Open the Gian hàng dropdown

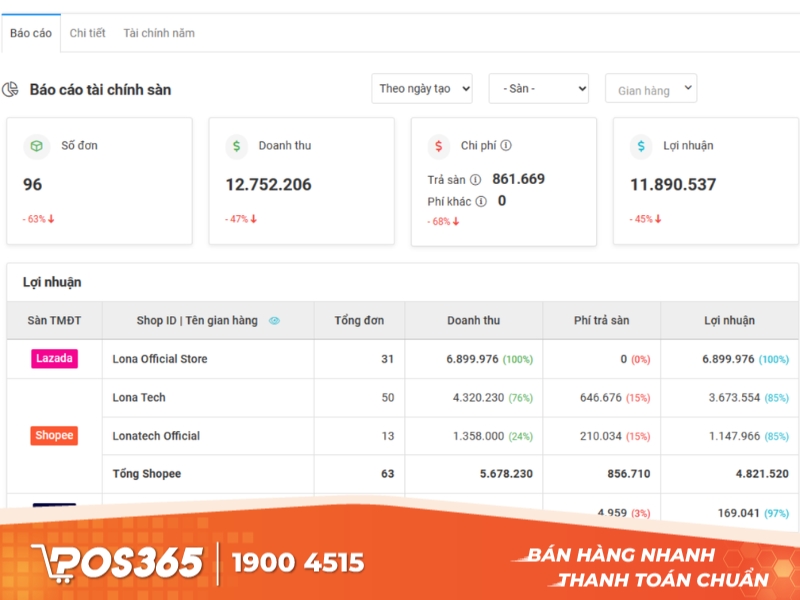pyautogui.click(x=651, y=89)
